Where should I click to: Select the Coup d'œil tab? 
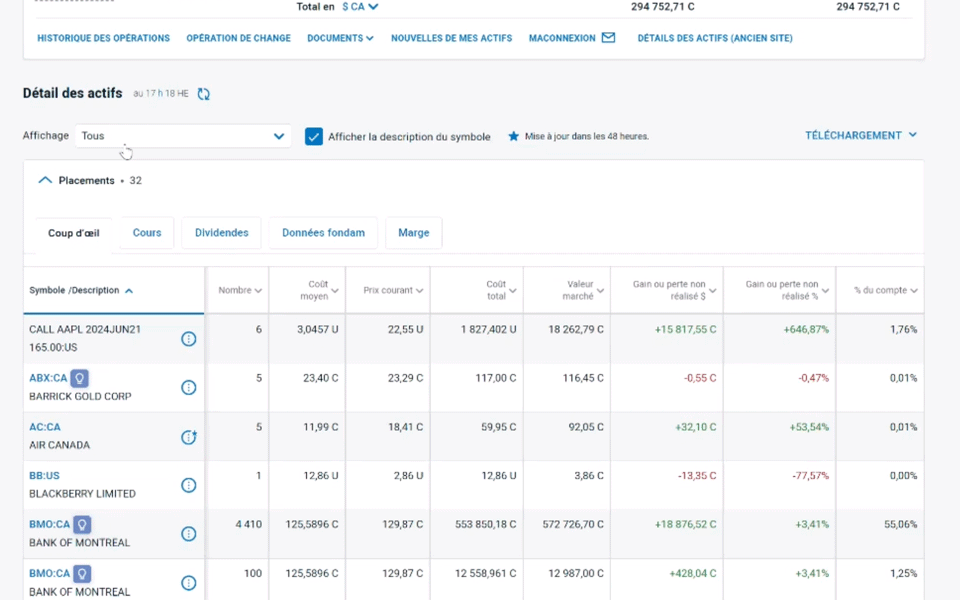click(x=73, y=233)
